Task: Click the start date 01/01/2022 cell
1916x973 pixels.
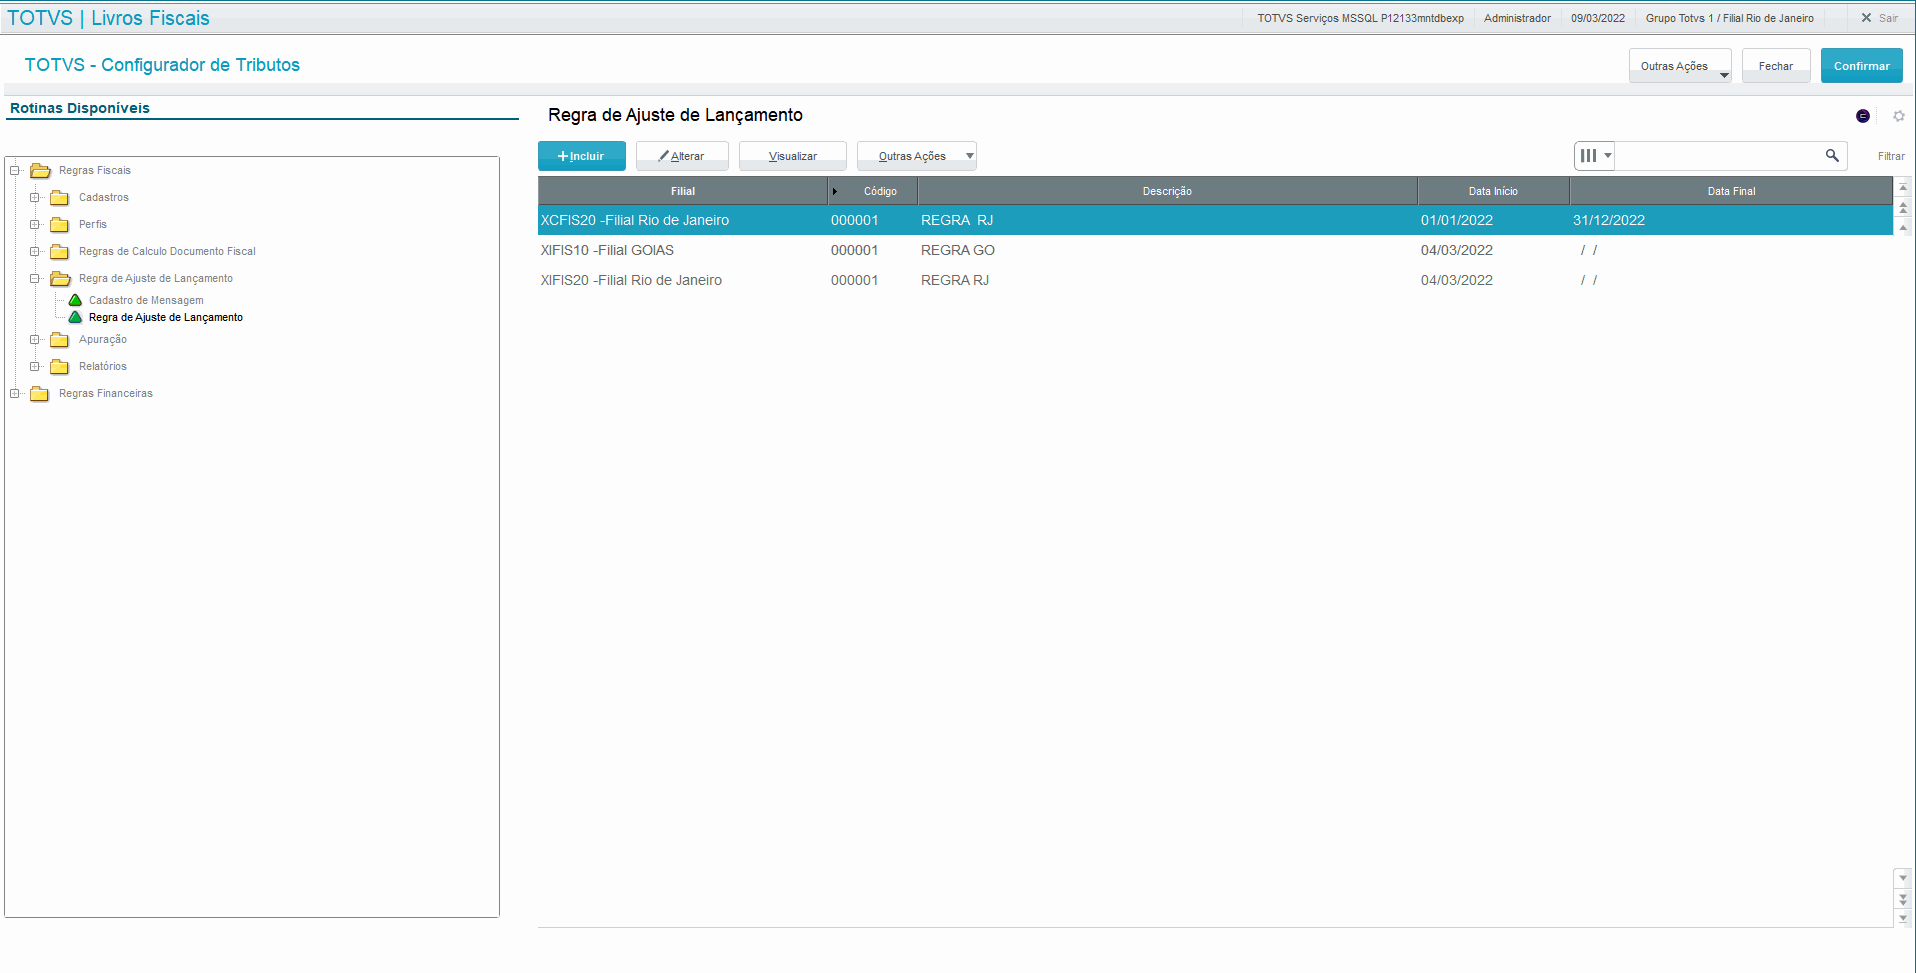Action: click(x=1457, y=220)
